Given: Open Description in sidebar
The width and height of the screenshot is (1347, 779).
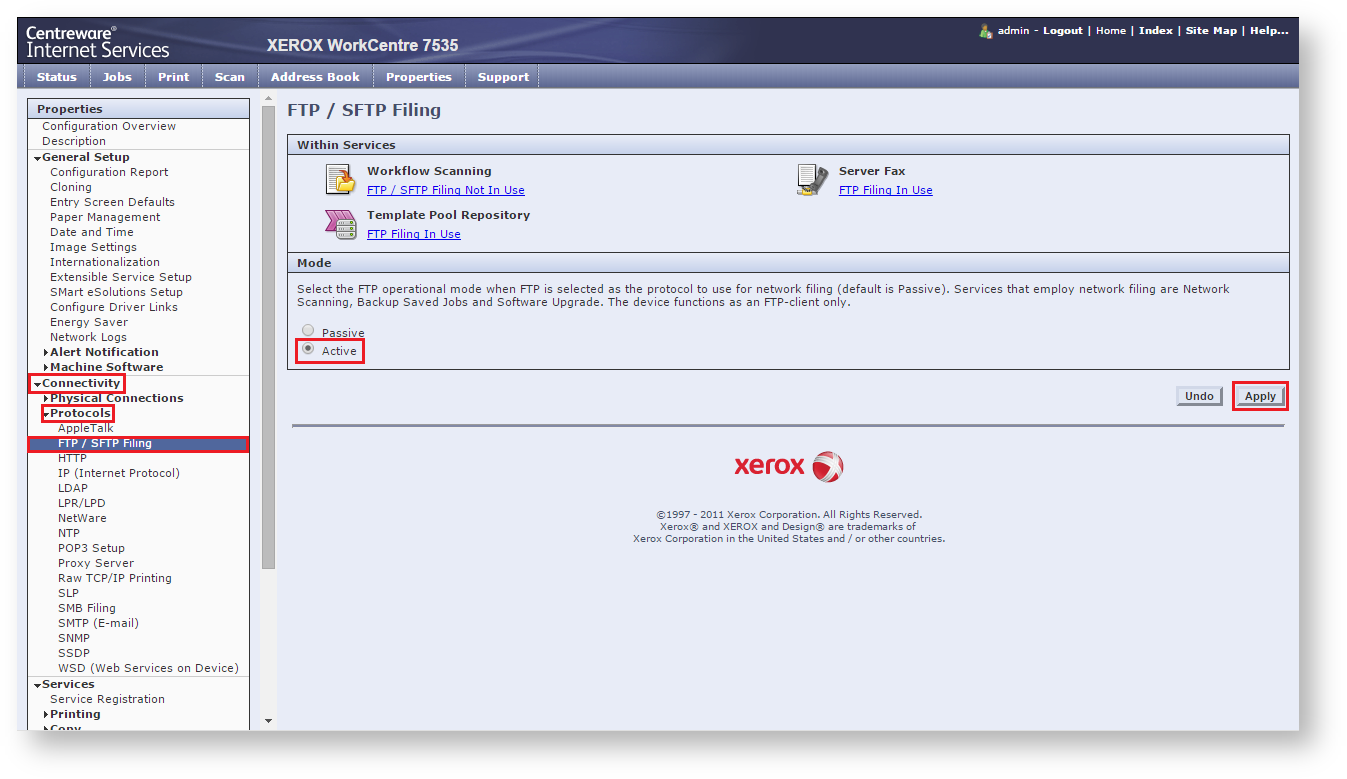Looking at the screenshot, I should click(x=74, y=141).
